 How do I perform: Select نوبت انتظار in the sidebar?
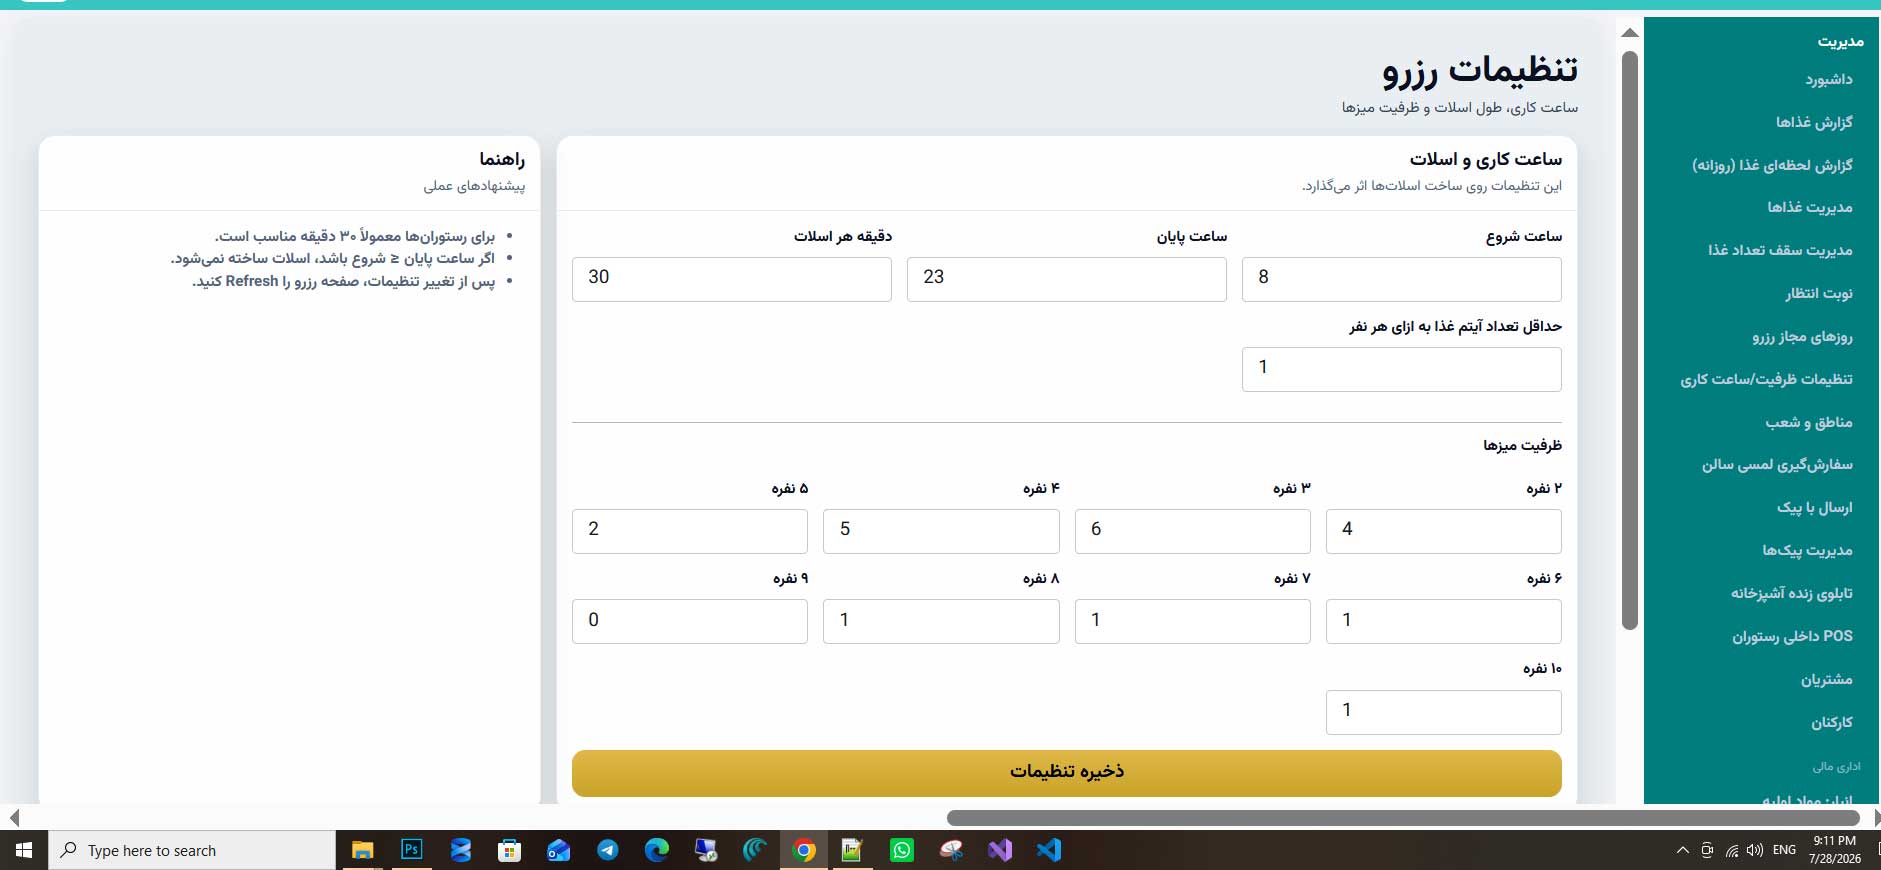click(1819, 293)
